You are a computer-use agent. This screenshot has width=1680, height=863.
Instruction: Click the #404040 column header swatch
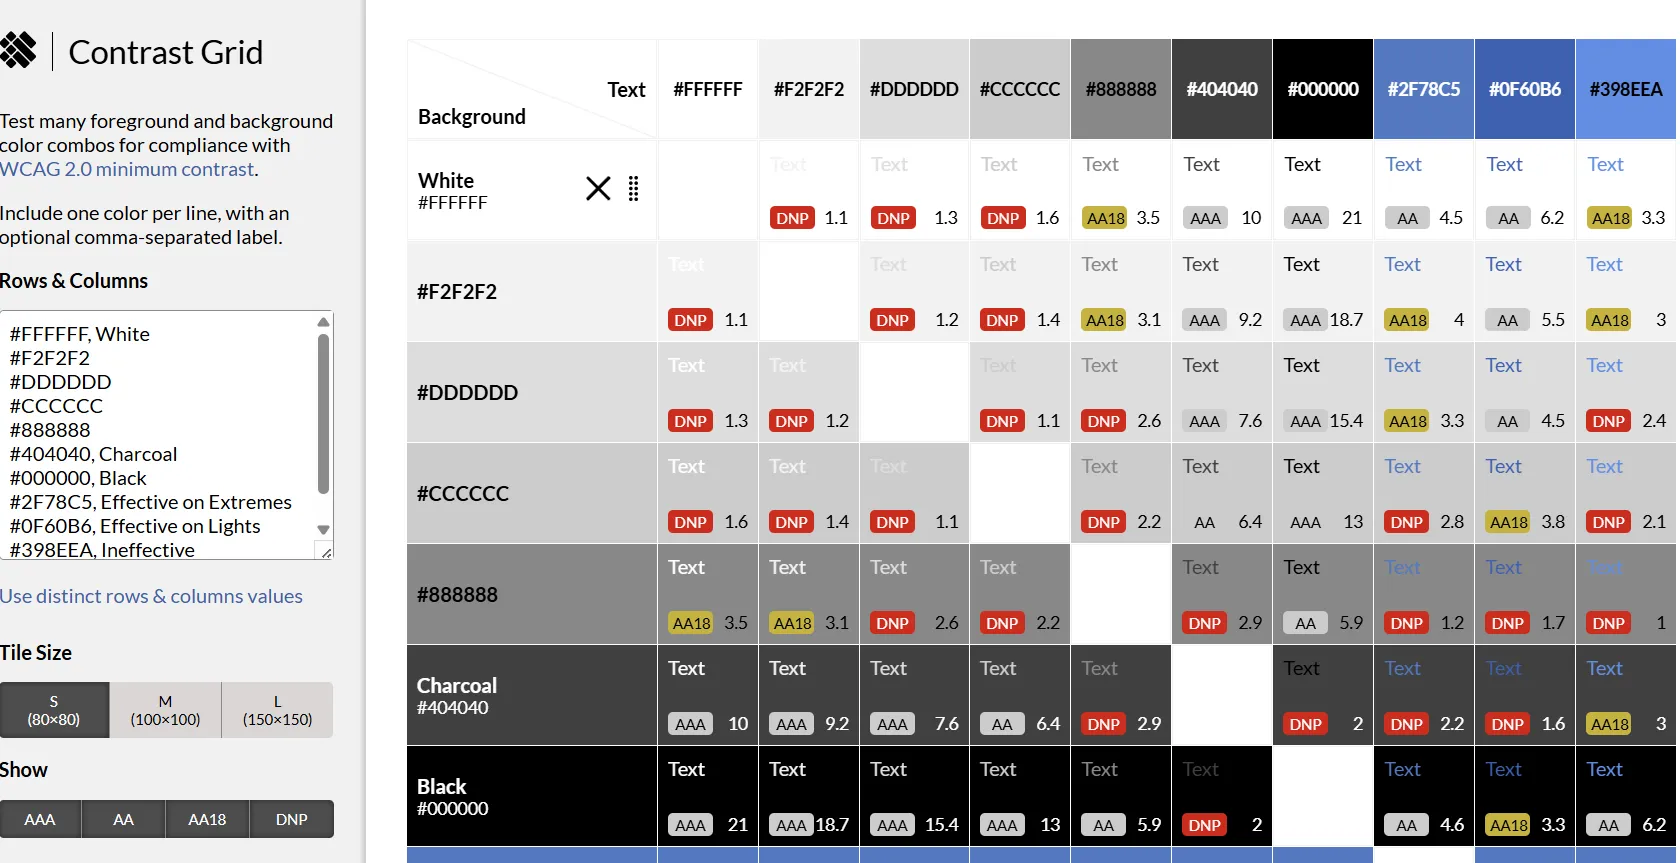[1222, 89]
